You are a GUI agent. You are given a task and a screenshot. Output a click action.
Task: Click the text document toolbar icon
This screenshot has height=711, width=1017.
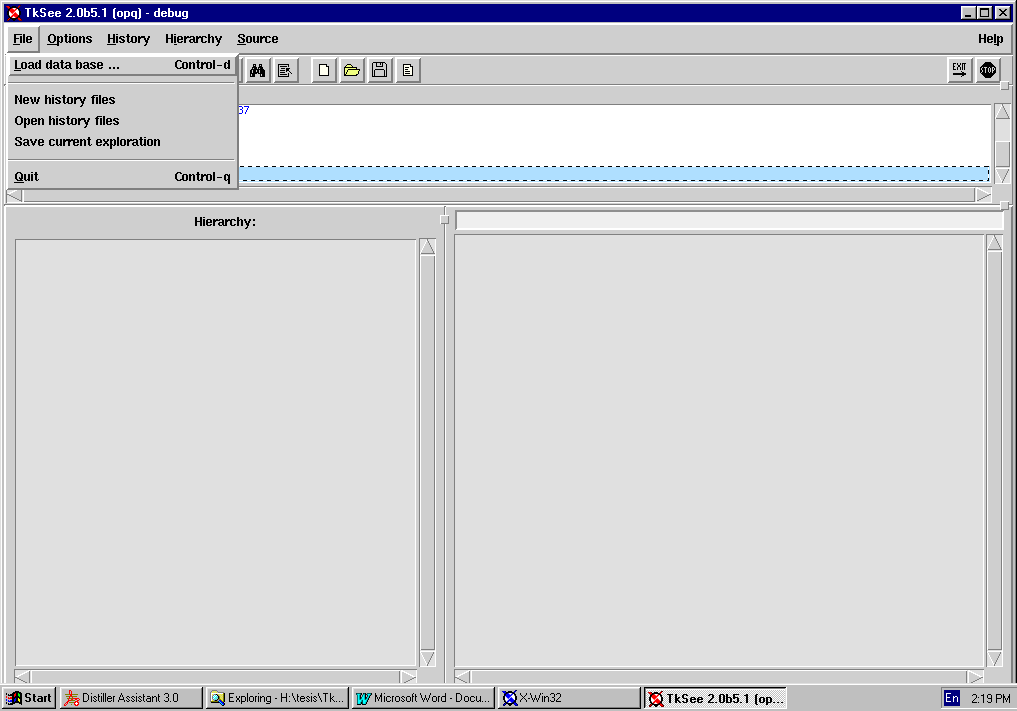click(x=408, y=70)
